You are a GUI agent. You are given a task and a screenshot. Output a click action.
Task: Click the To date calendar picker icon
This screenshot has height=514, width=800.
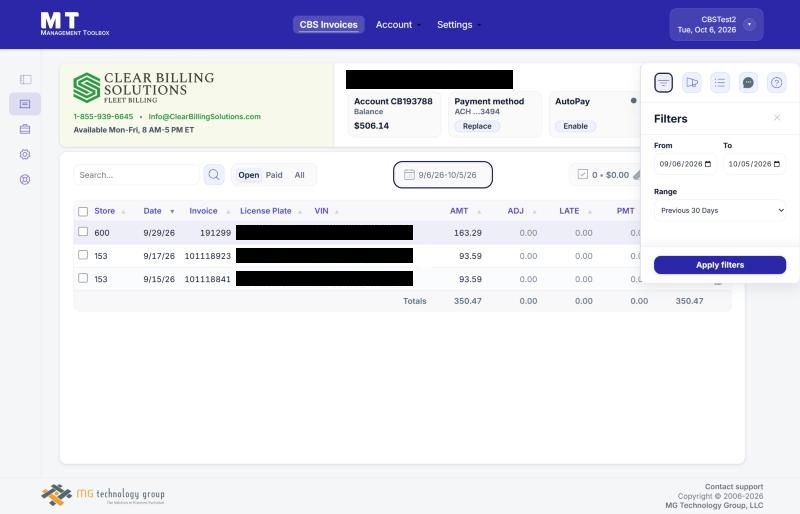tap(777, 164)
